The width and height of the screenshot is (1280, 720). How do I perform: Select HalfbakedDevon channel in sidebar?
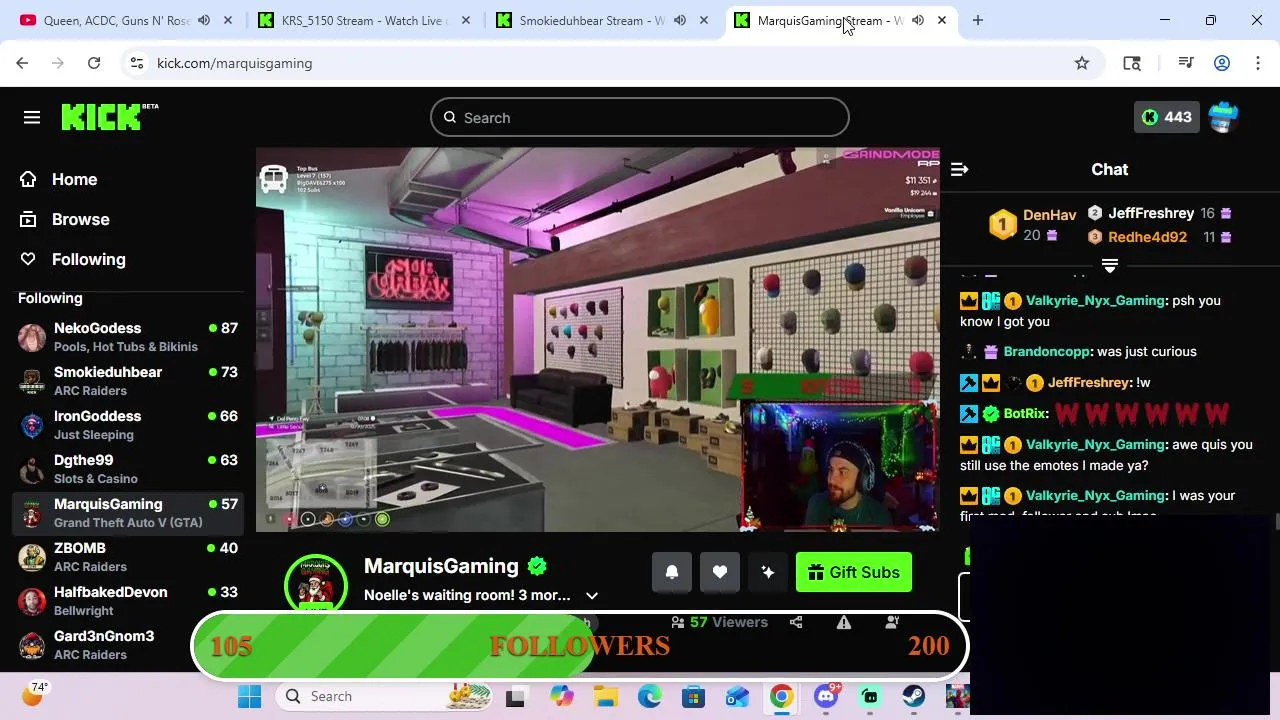coord(128,601)
